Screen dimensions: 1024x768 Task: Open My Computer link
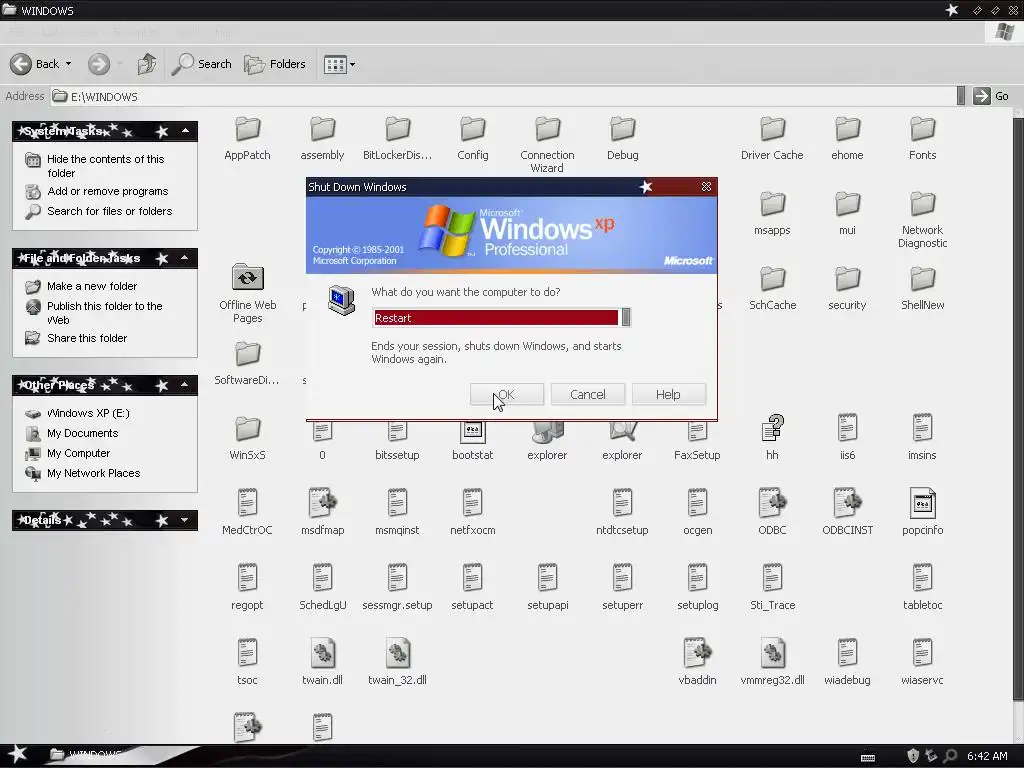[78, 453]
